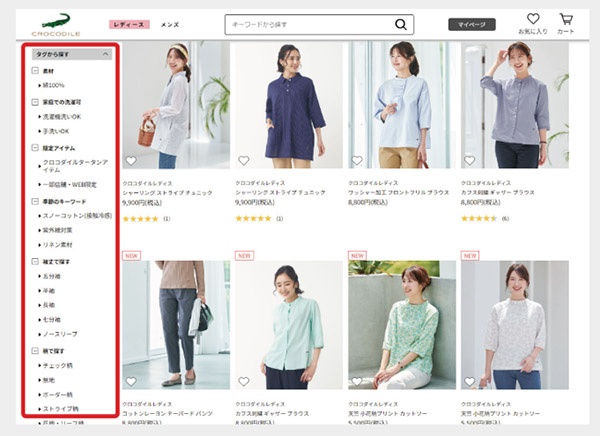The image size is (600, 436).
Task: Filter by 半袖
Action: point(49,291)
